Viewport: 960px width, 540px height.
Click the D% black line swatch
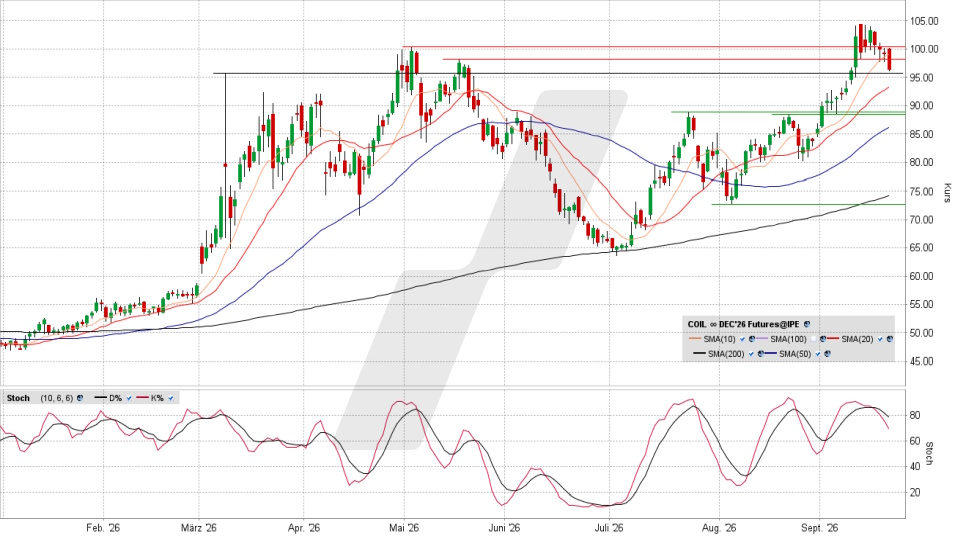click(x=100, y=397)
